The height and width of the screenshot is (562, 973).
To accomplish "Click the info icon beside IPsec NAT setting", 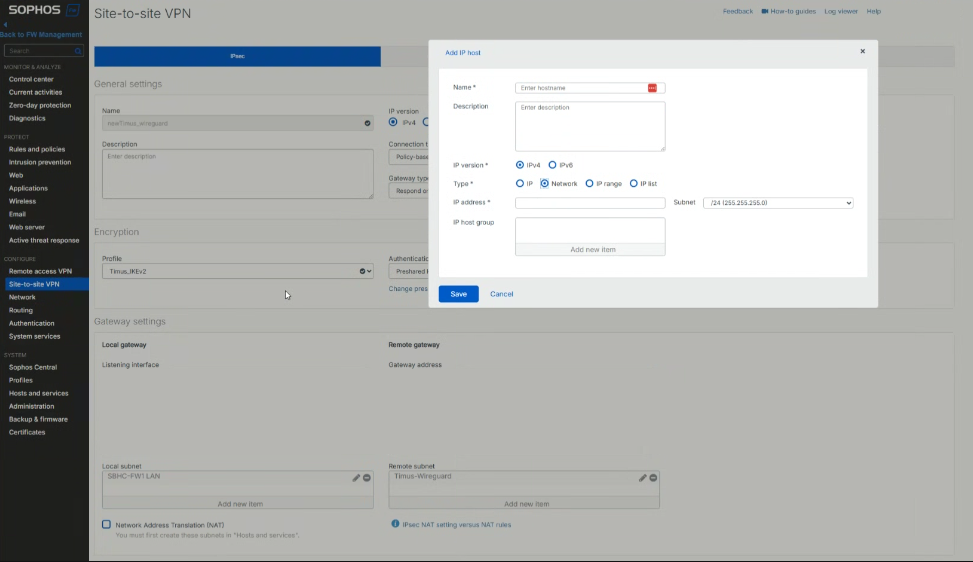I will tap(395, 524).
